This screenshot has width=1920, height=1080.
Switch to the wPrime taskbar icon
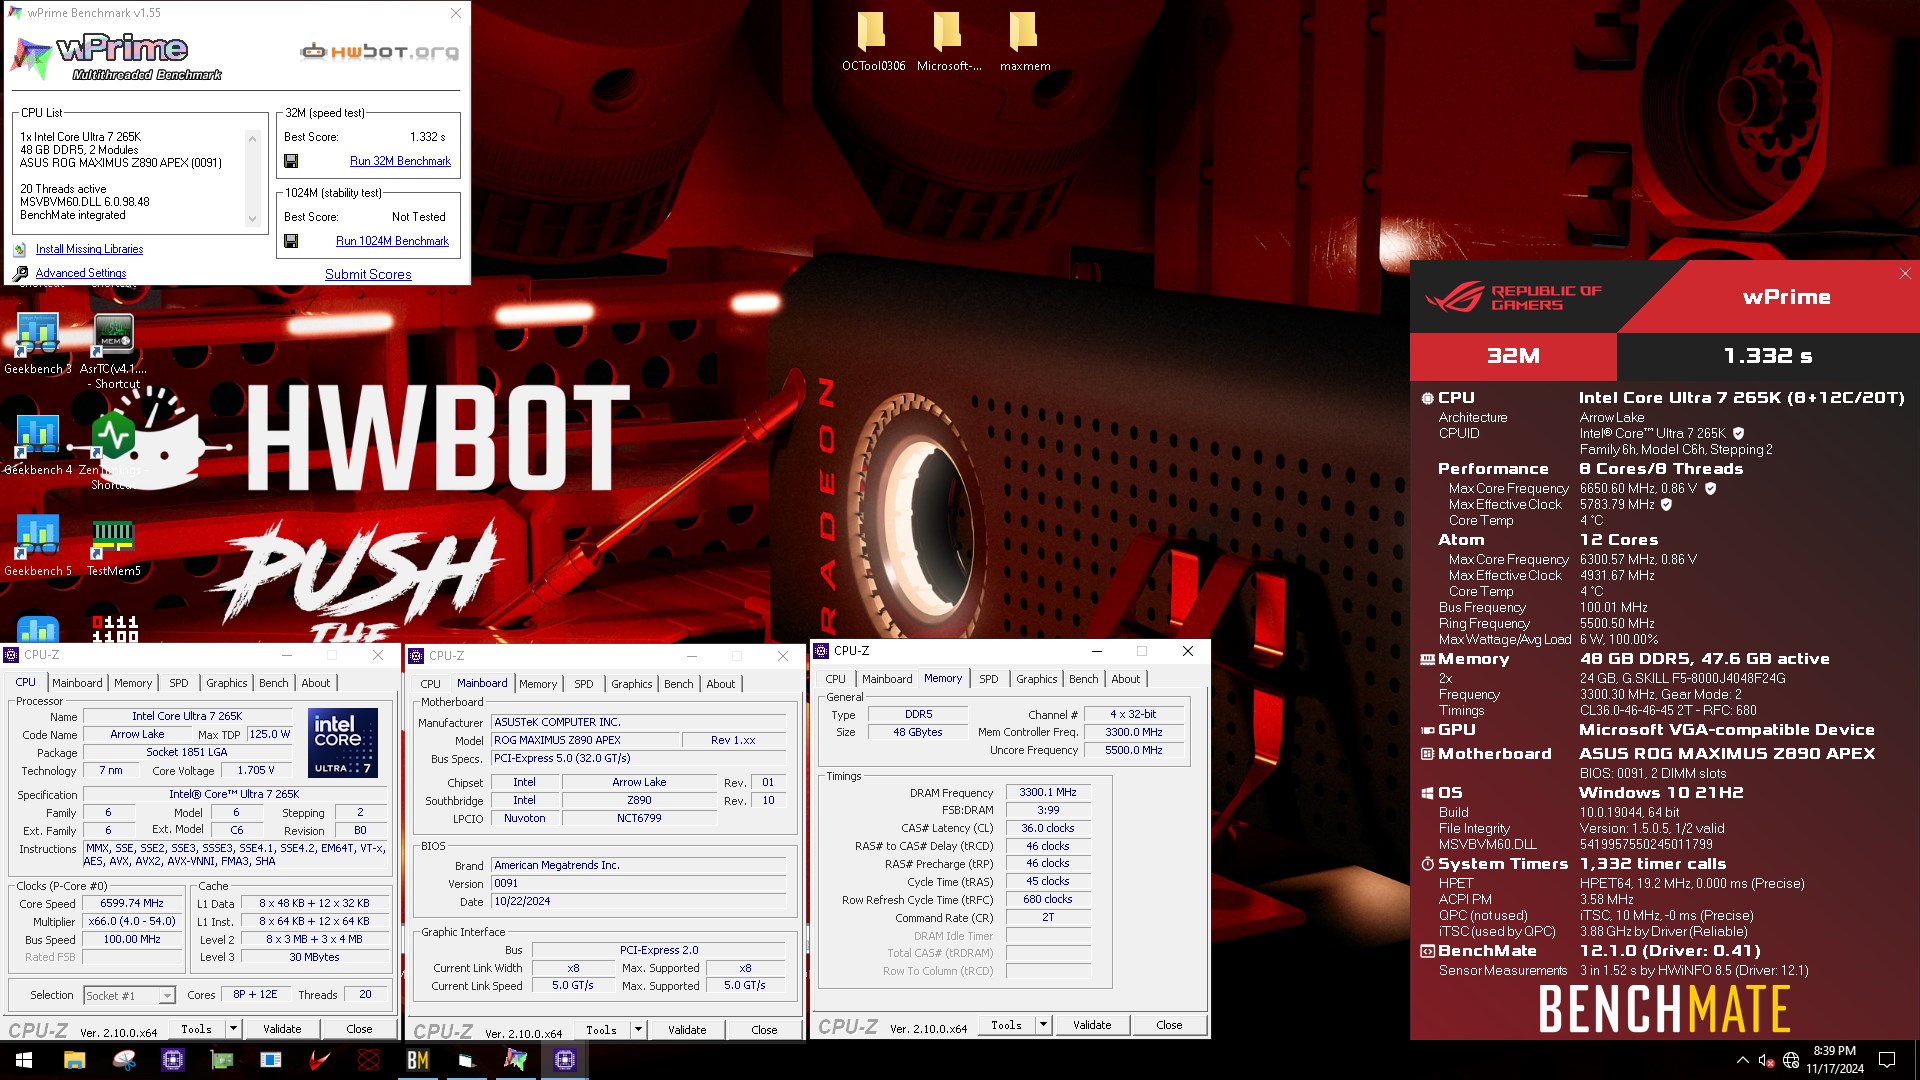516,1060
